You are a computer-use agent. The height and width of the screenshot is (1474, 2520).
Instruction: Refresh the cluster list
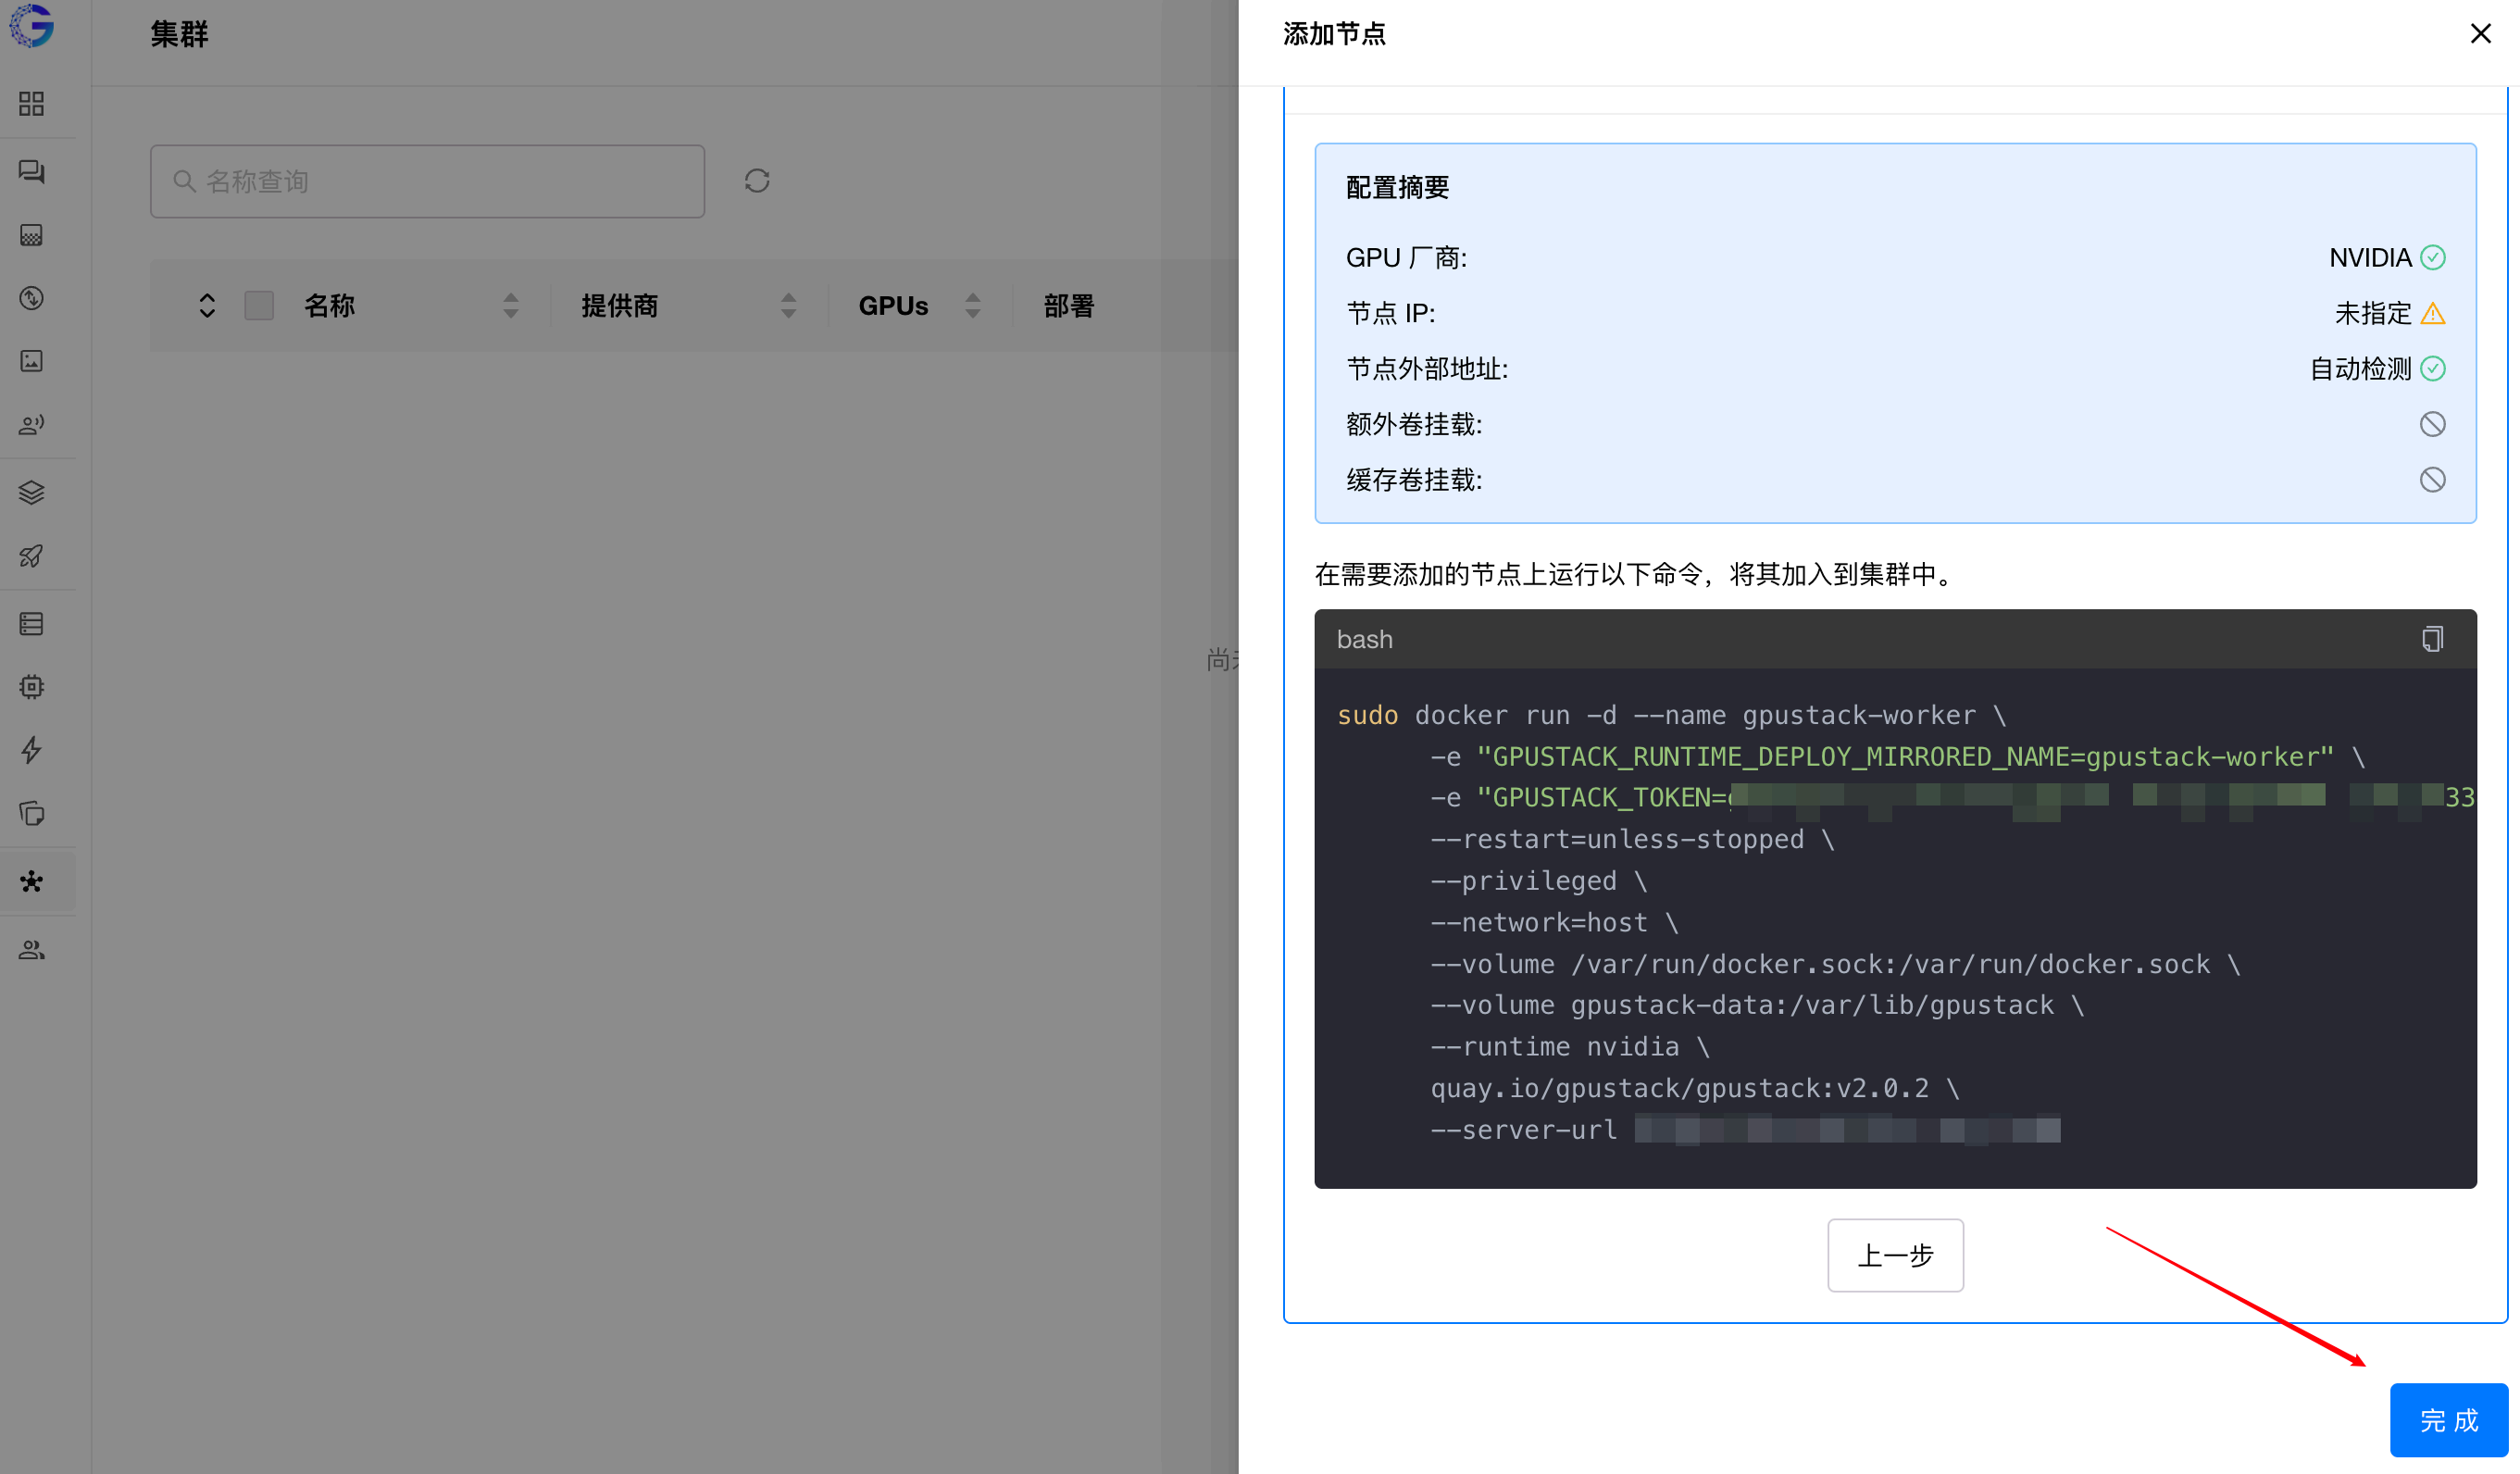coord(757,181)
